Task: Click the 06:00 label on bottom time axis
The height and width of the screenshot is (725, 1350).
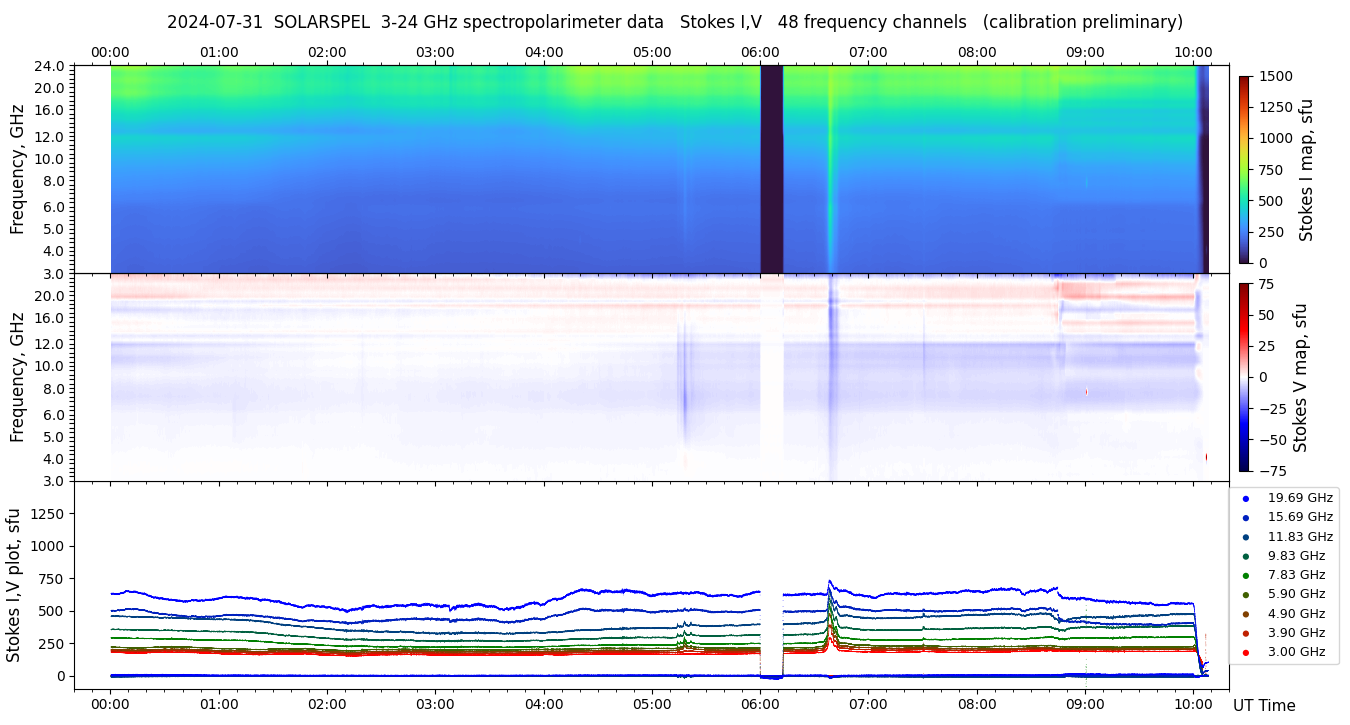Action: [760, 703]
